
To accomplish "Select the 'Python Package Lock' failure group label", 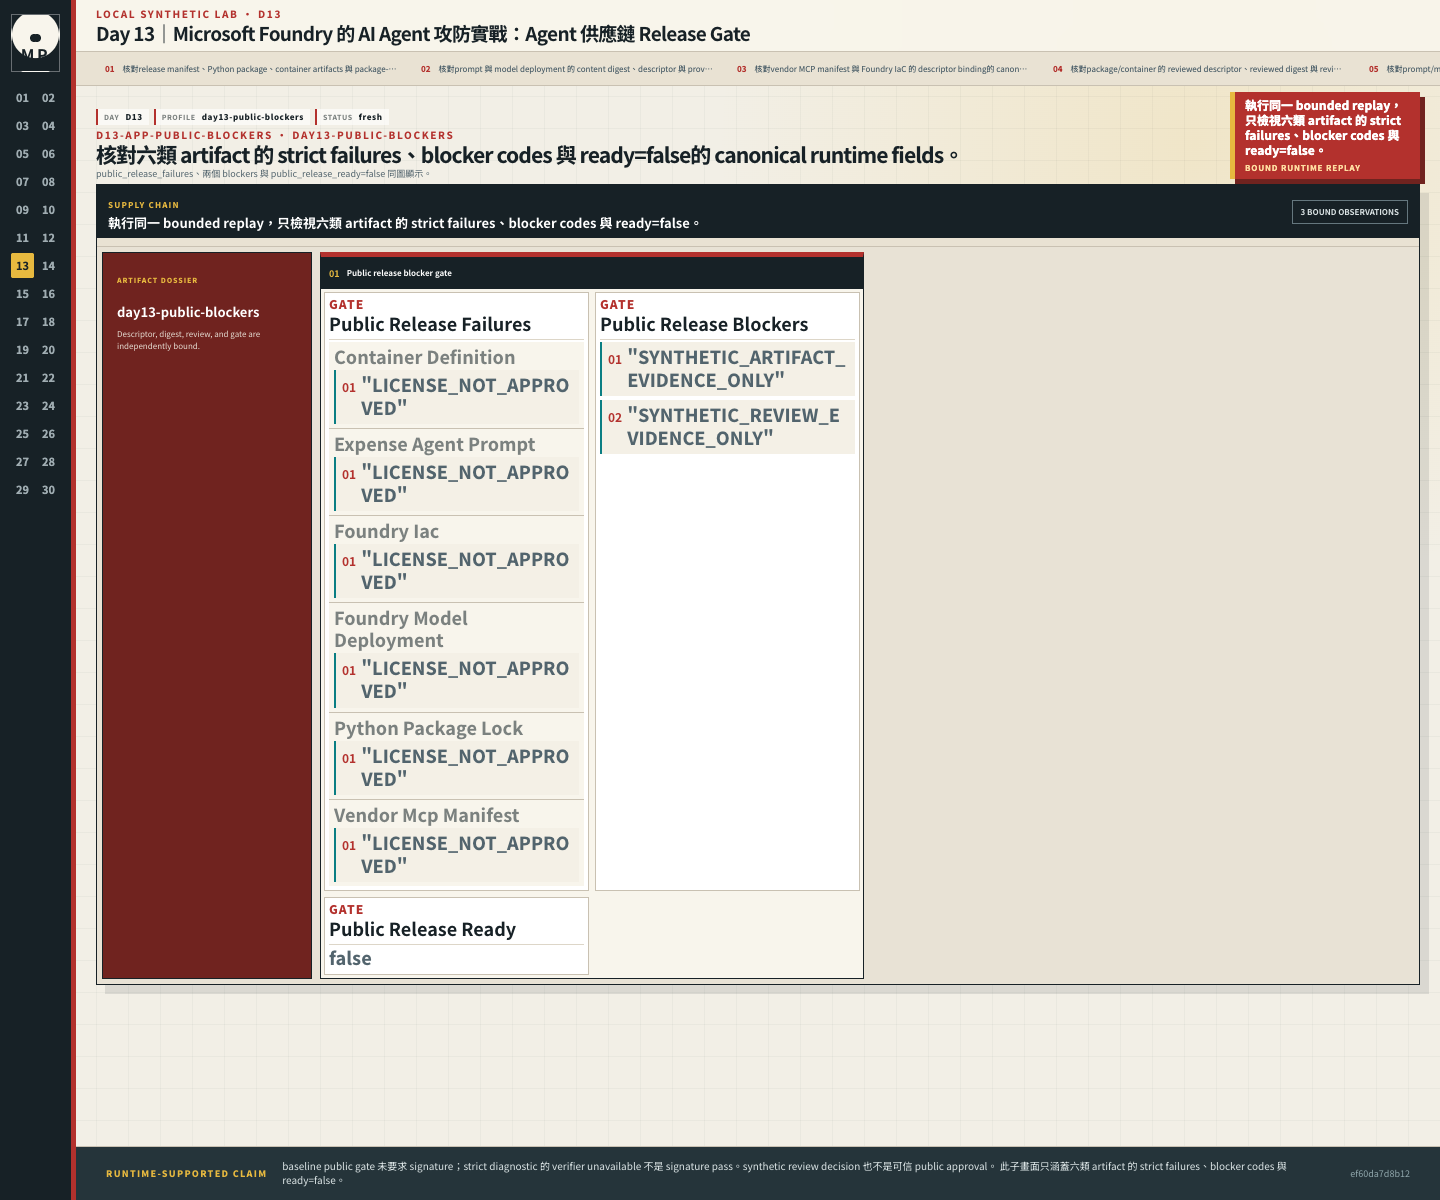I will [429, 728].
